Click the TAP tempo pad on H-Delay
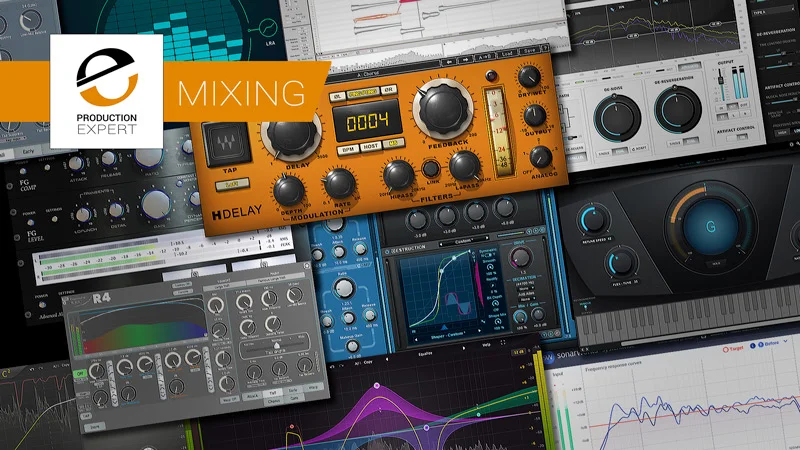Image resolution: width=800 pixels, height=450 pixels. point(227,144)
